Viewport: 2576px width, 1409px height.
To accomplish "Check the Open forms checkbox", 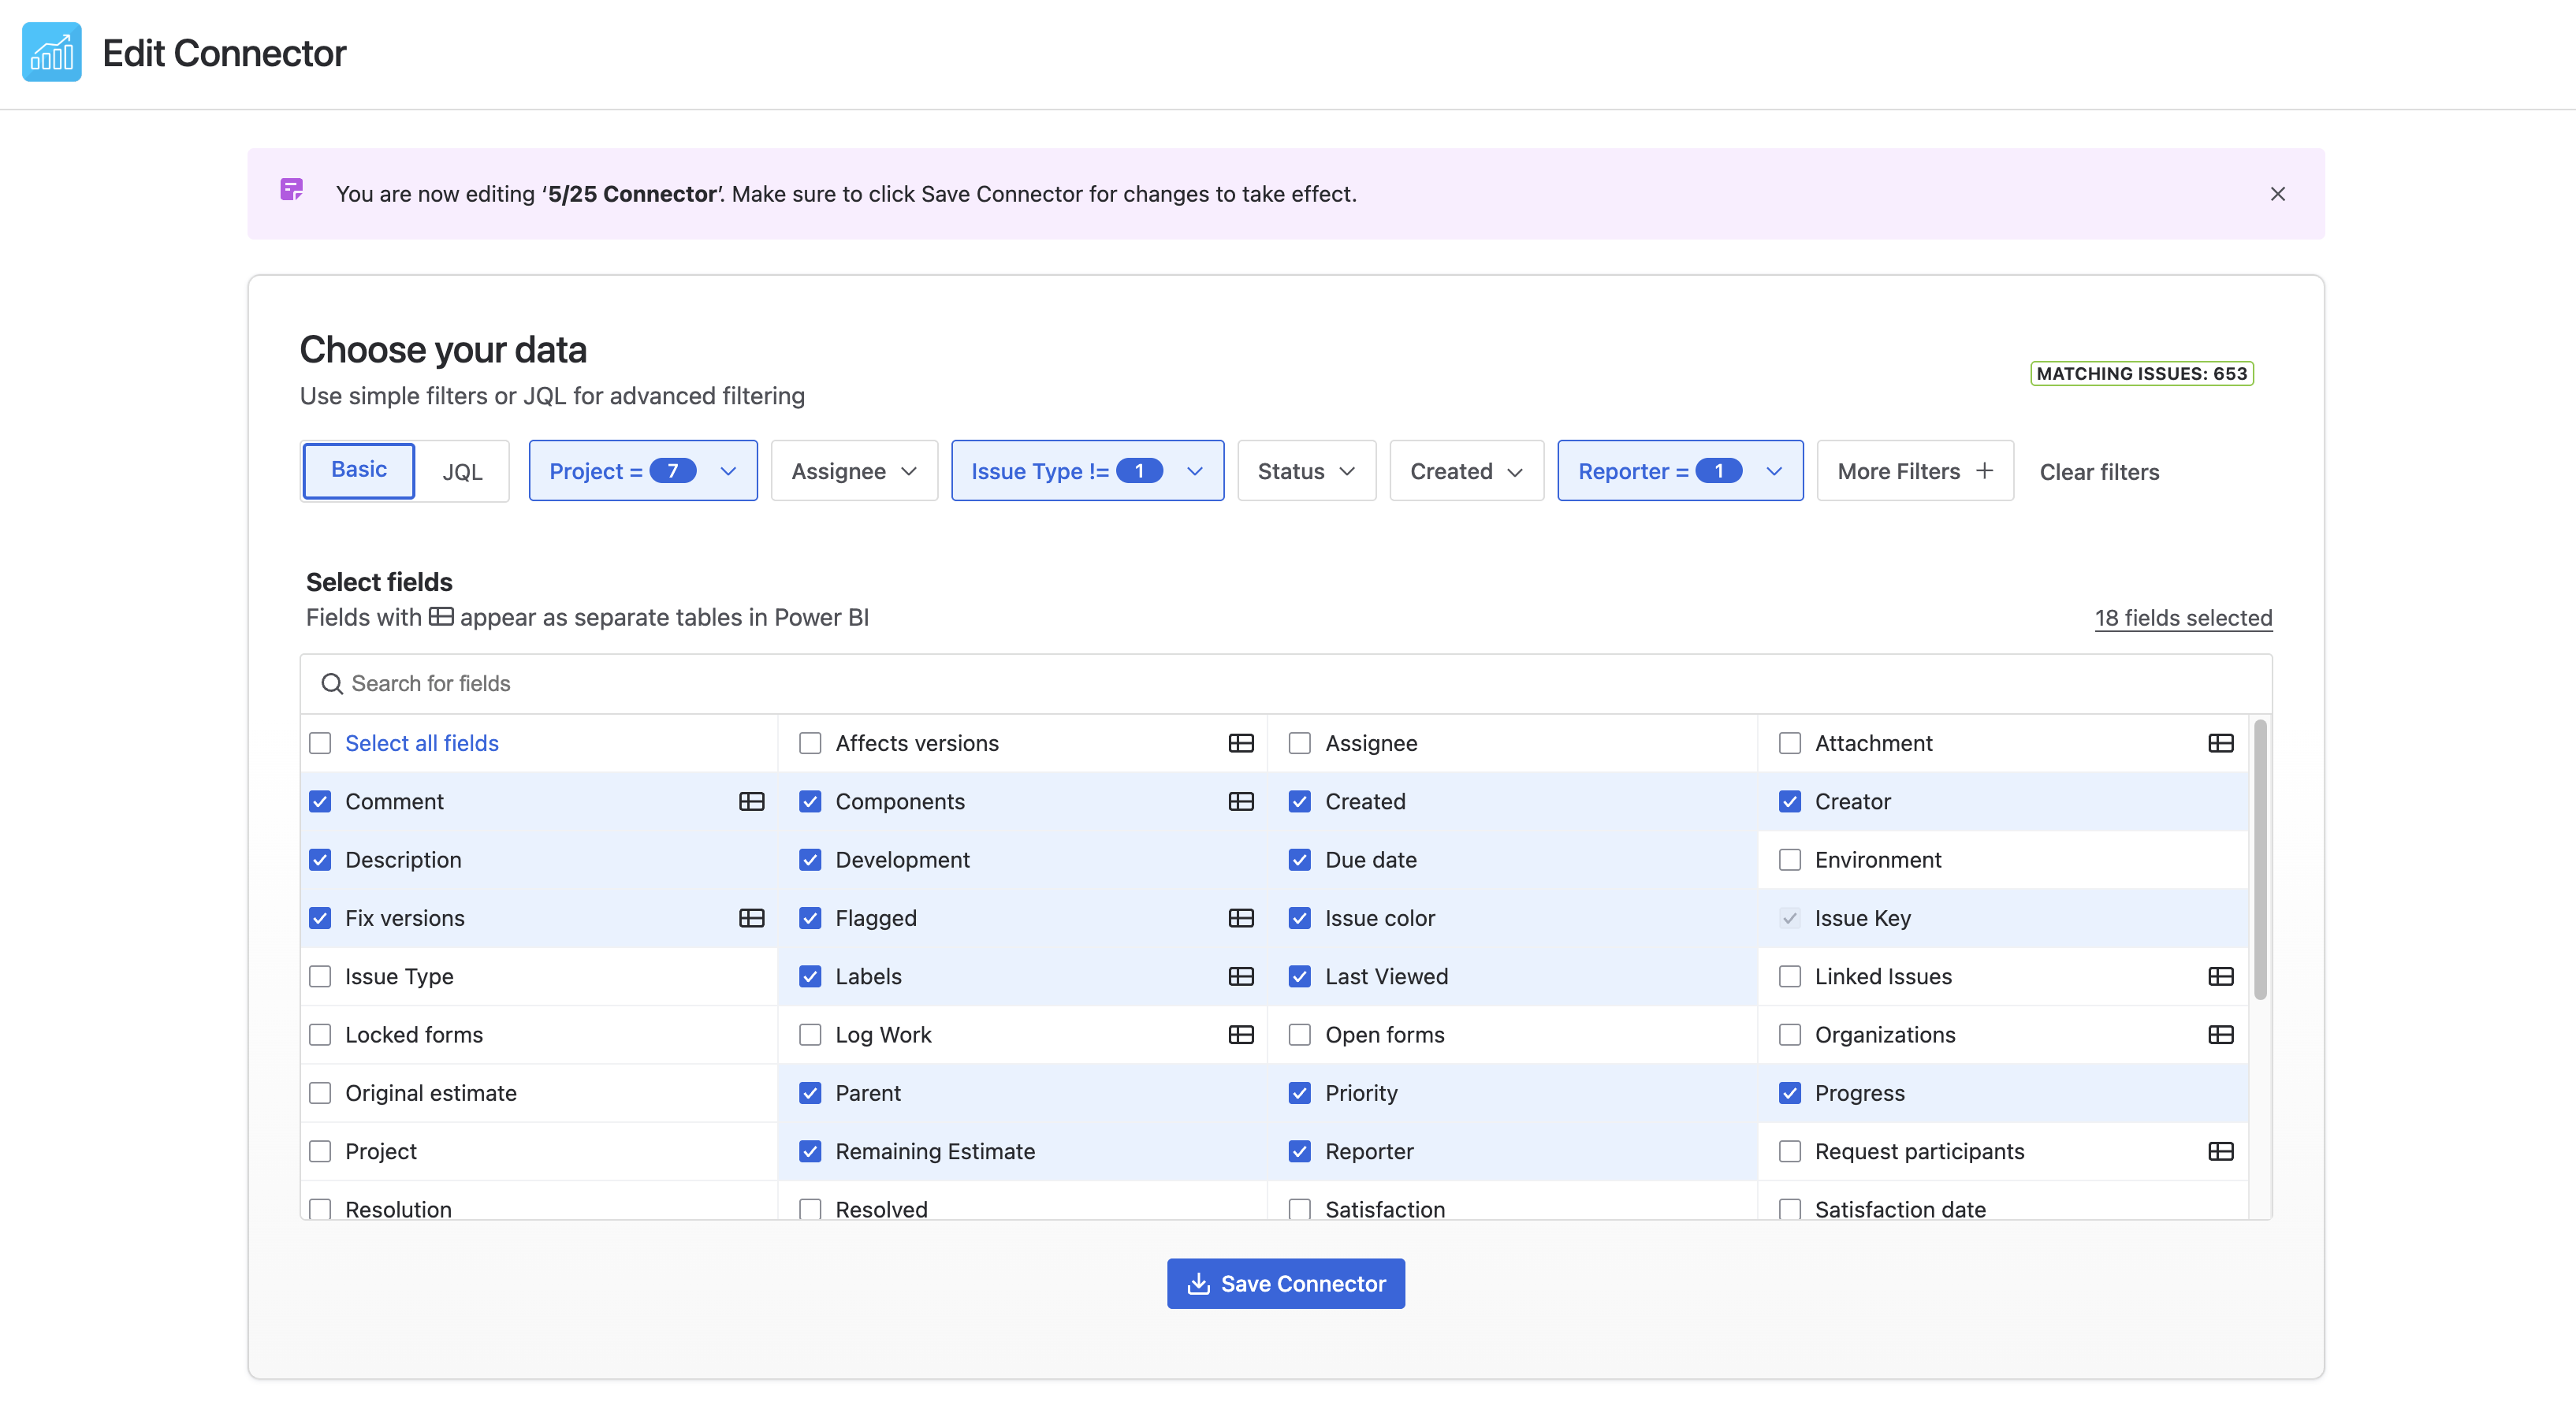I will tap(1299, 1034).
